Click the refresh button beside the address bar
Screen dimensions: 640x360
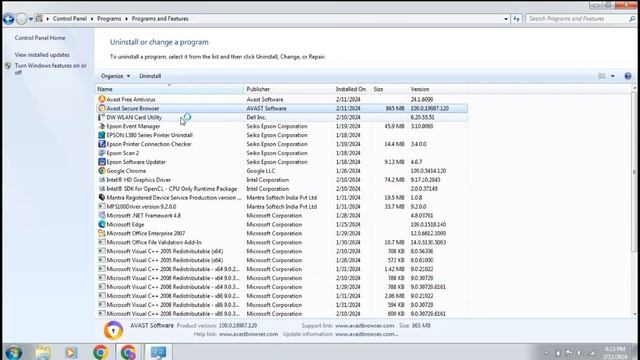(x=516, y=19)
